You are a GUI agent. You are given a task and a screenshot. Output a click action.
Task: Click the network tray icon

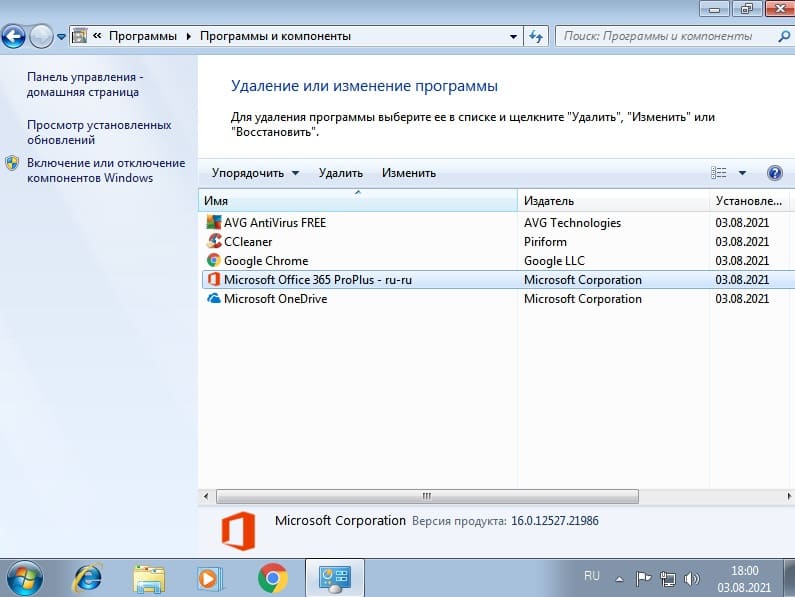coord(668,579)
